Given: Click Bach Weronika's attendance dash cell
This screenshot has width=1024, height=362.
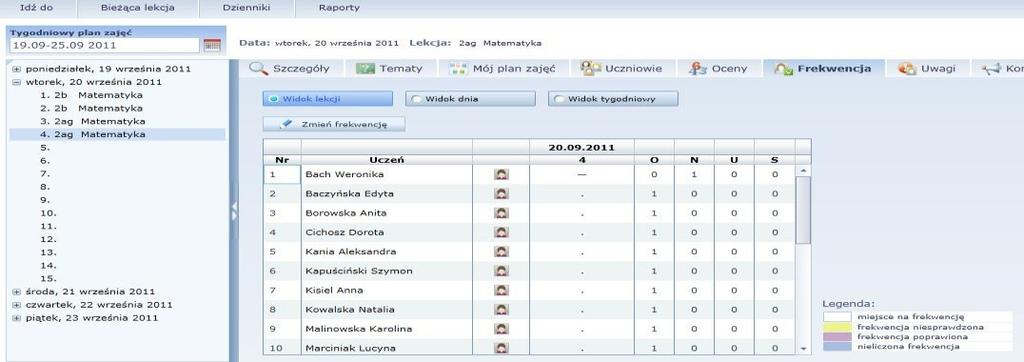Looking at the screenshot, I should 581,174.
